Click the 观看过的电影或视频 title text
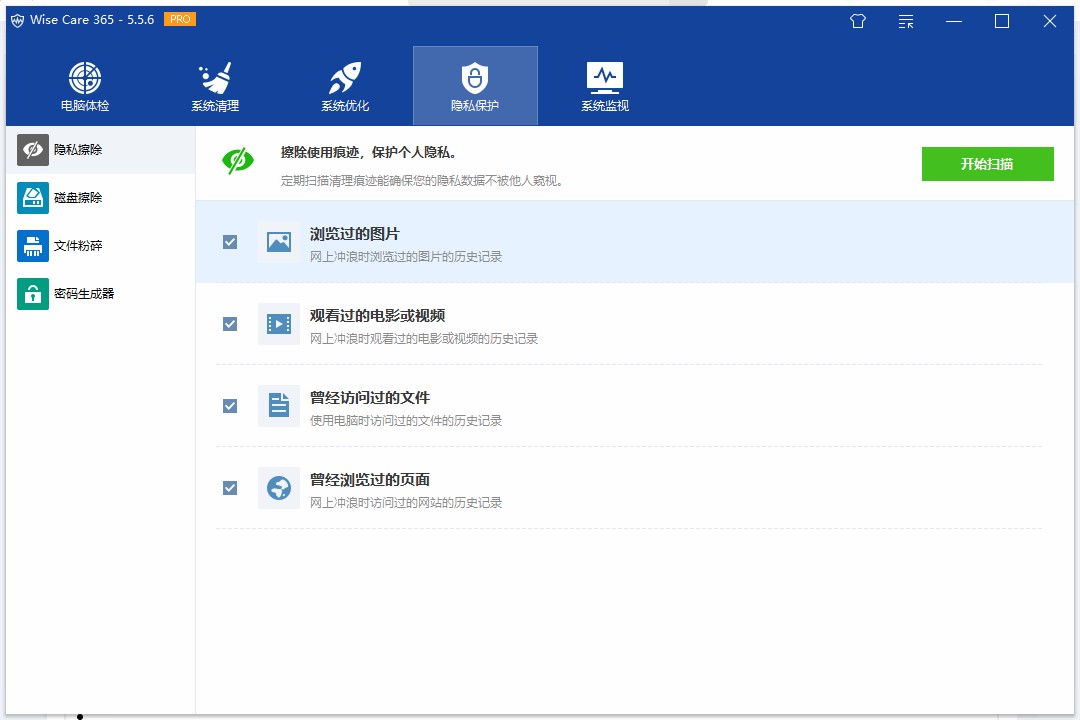 pos(377,316)
